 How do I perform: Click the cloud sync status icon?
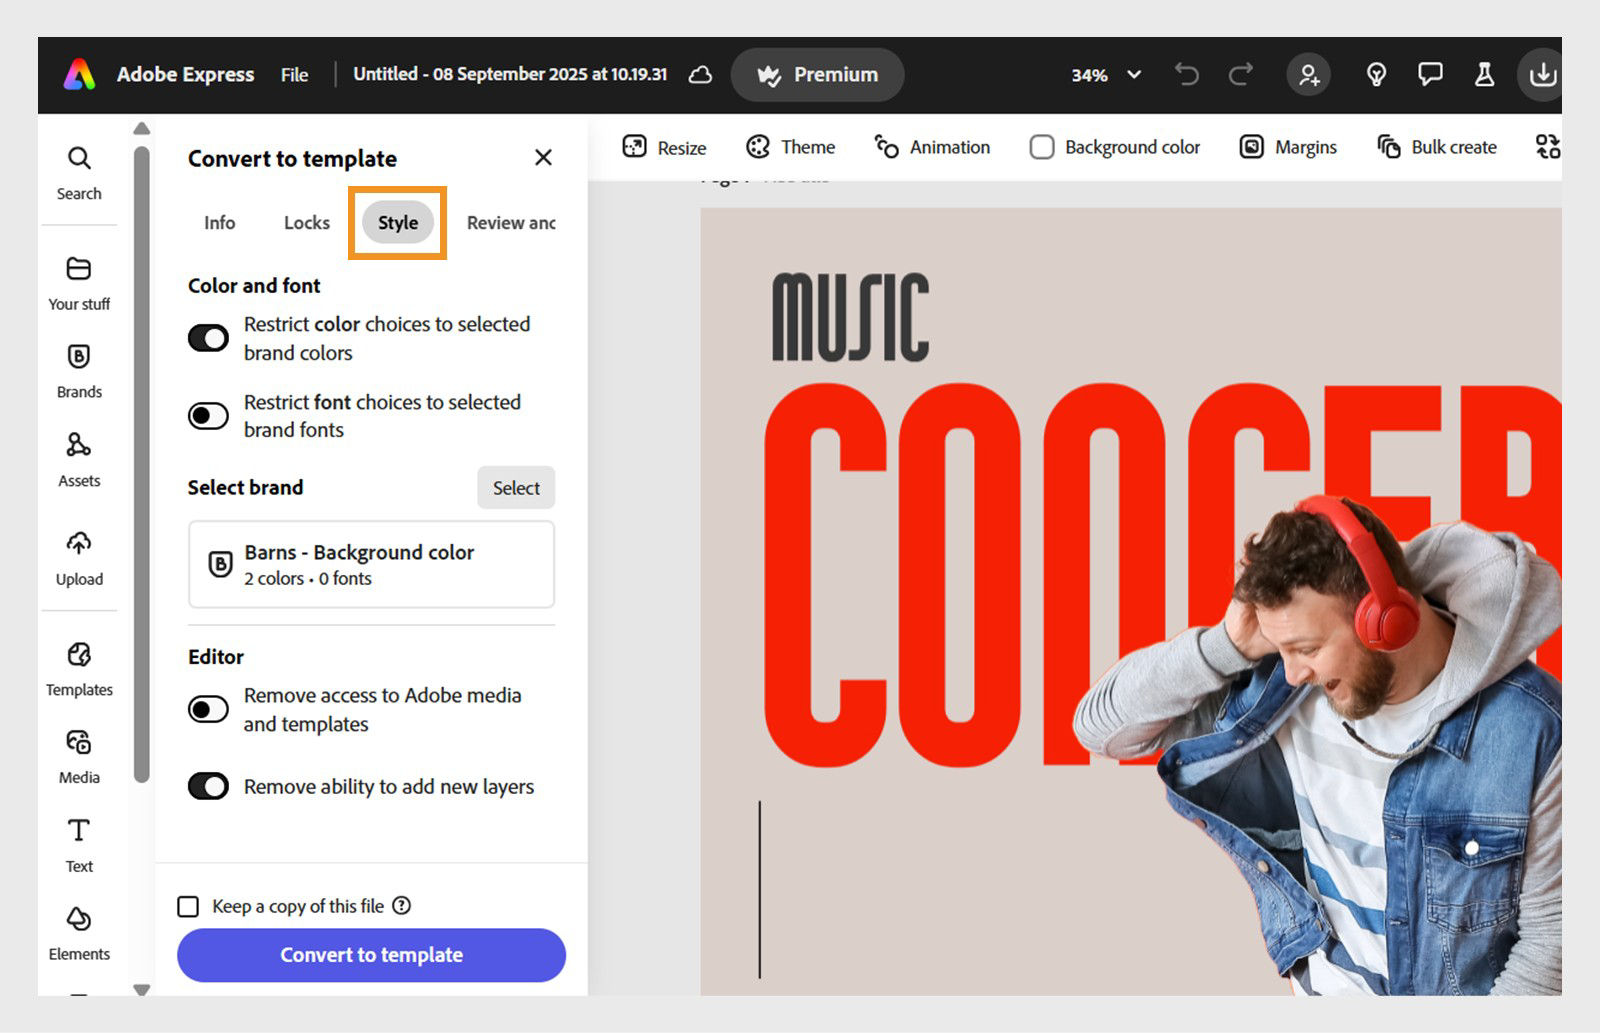[x=701, y=75]
